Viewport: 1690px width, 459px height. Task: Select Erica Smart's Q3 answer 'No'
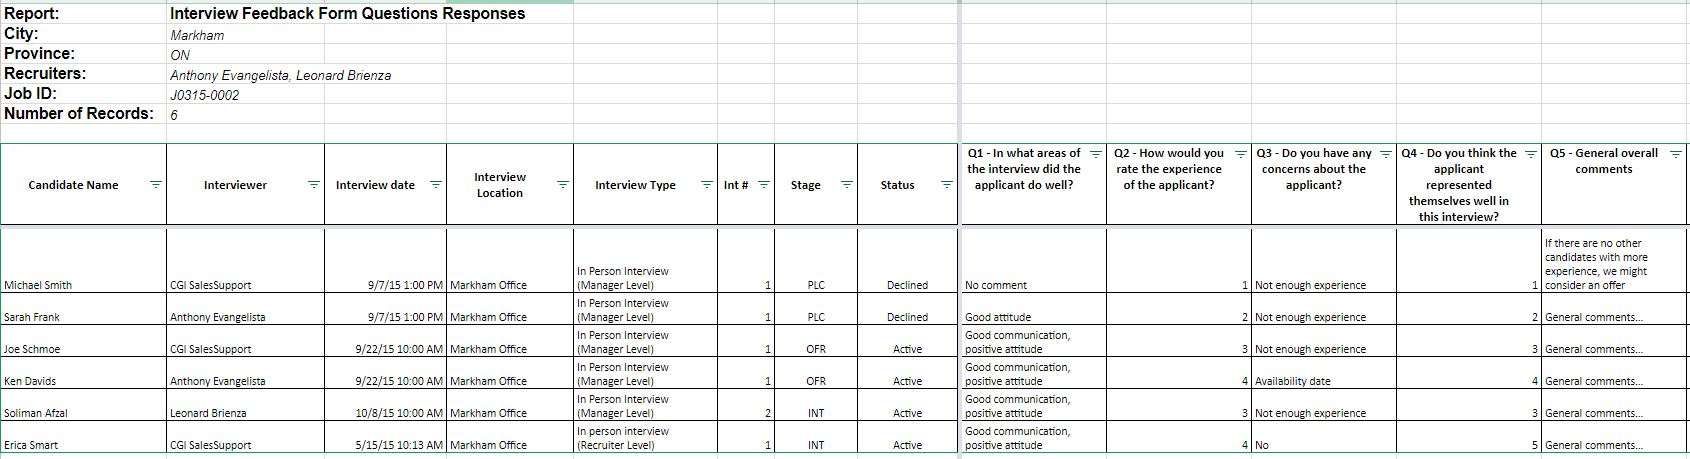click(1324, 437)
